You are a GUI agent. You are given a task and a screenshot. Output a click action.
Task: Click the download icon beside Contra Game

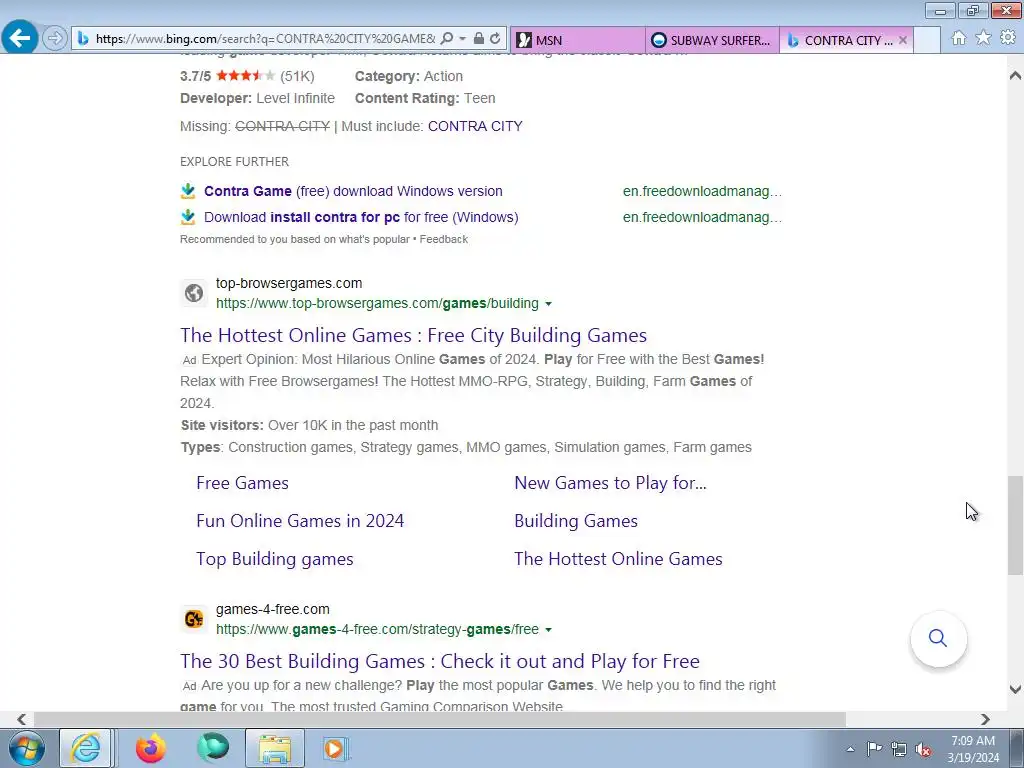[x=188, y=191]
